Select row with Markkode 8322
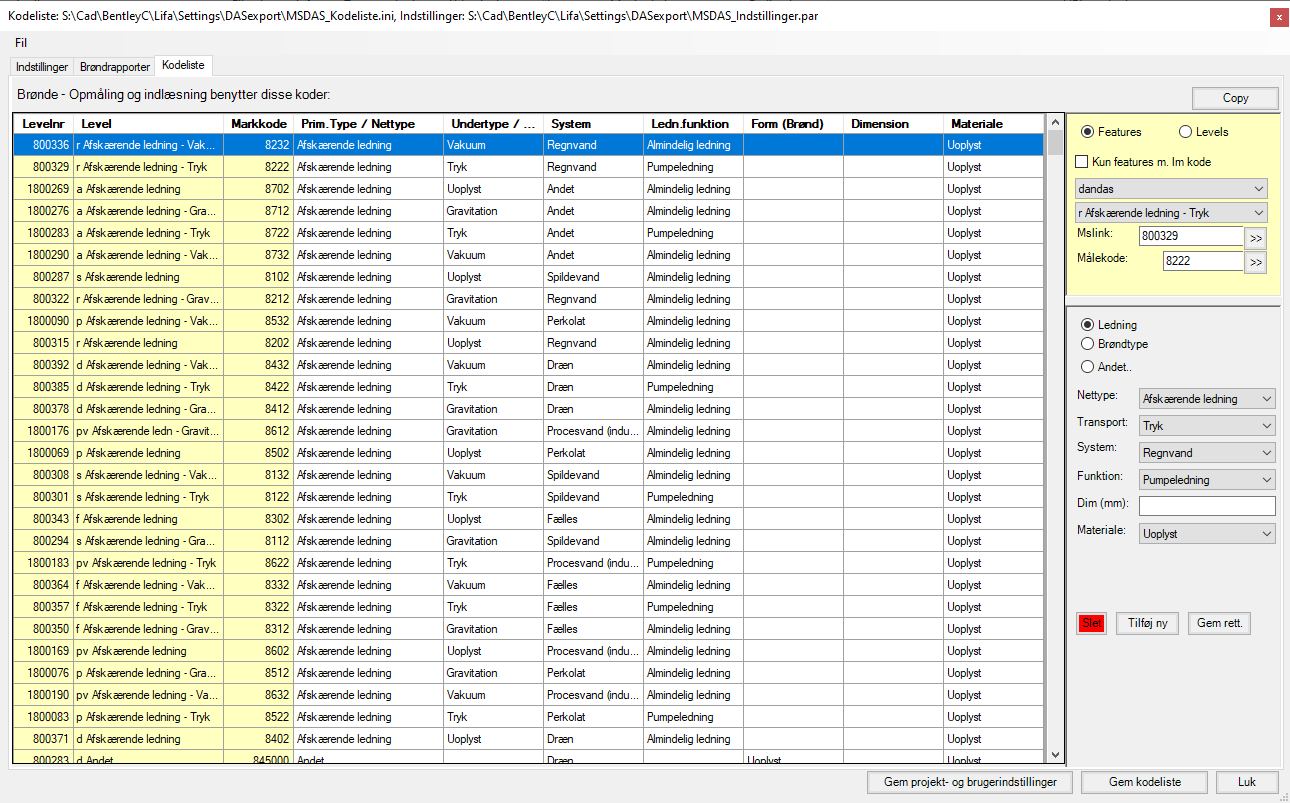The image size is (1290, 803). click(528, 607)
